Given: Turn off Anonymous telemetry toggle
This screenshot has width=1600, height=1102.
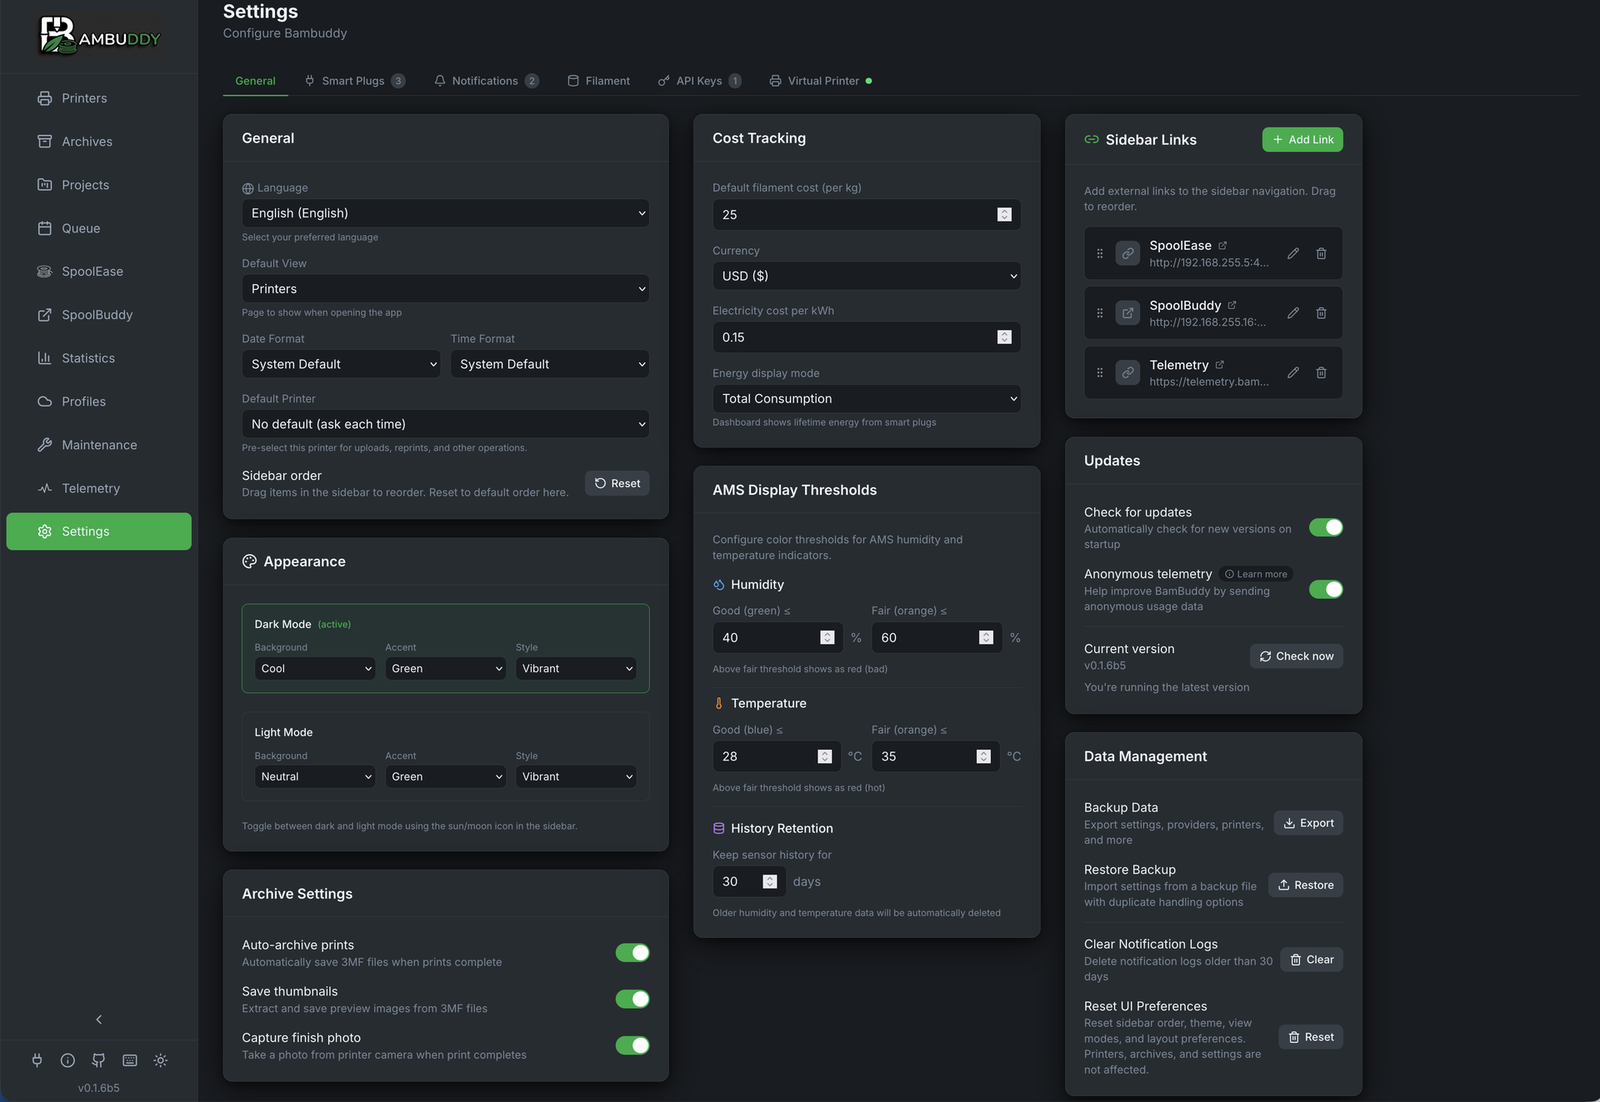Looking at the screenshot, I should [1325, 590].
